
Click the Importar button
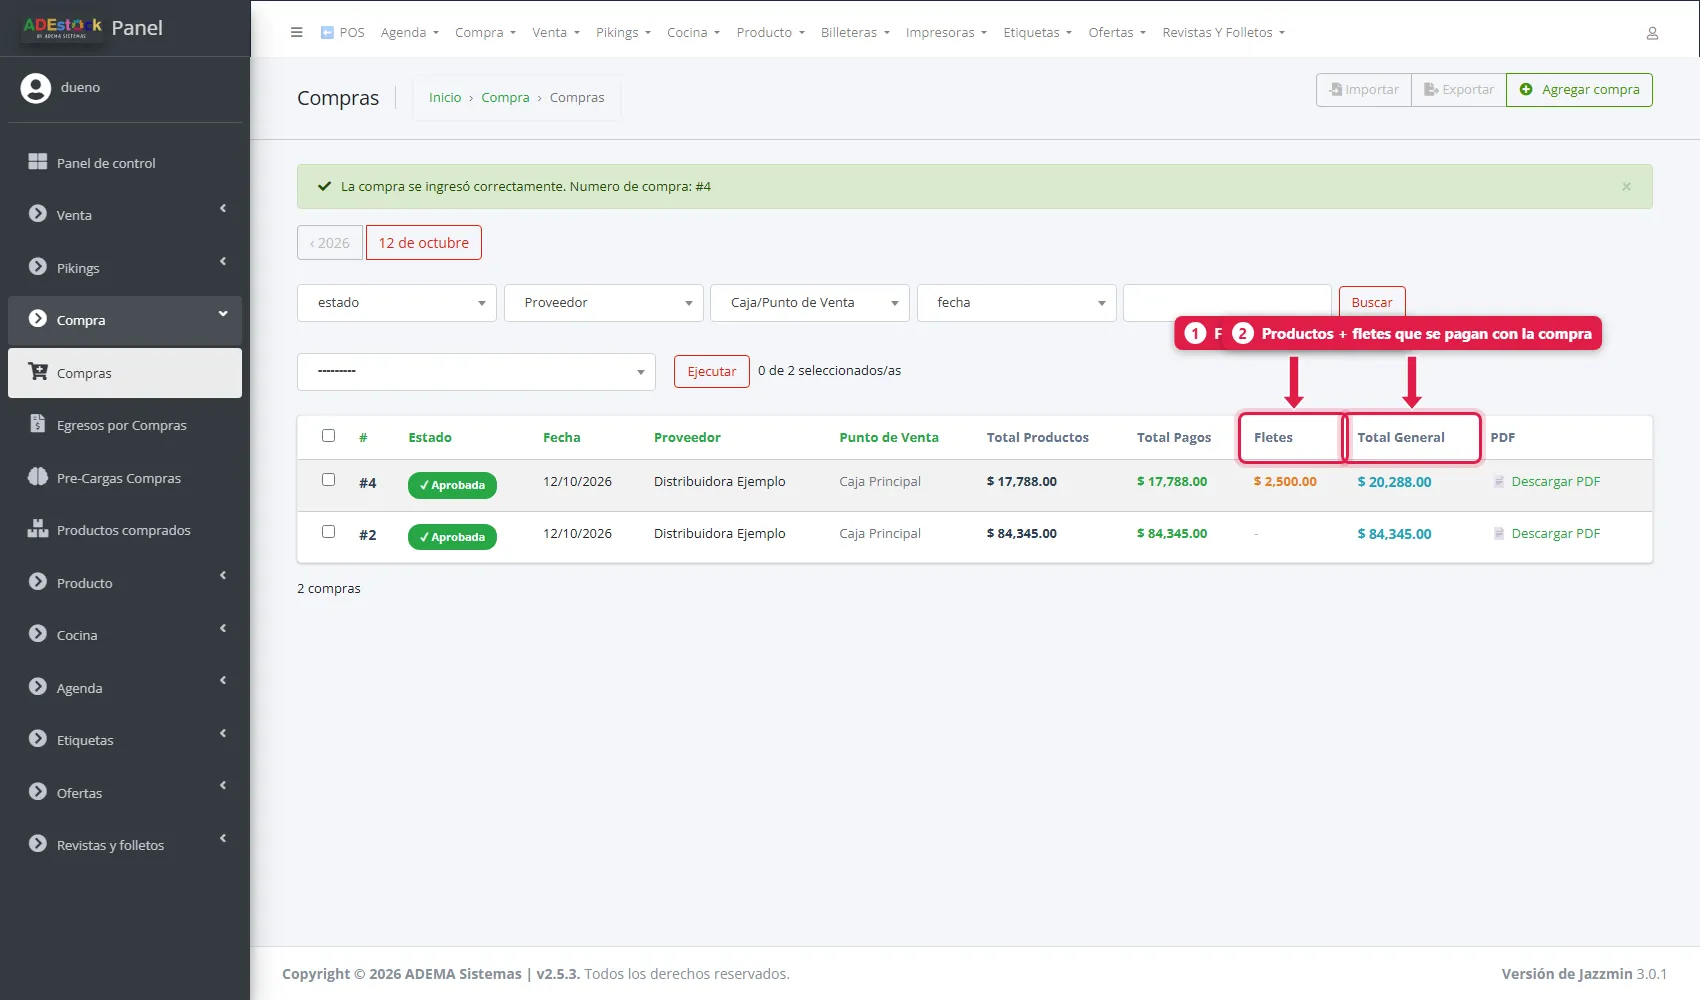point(1364,90)
